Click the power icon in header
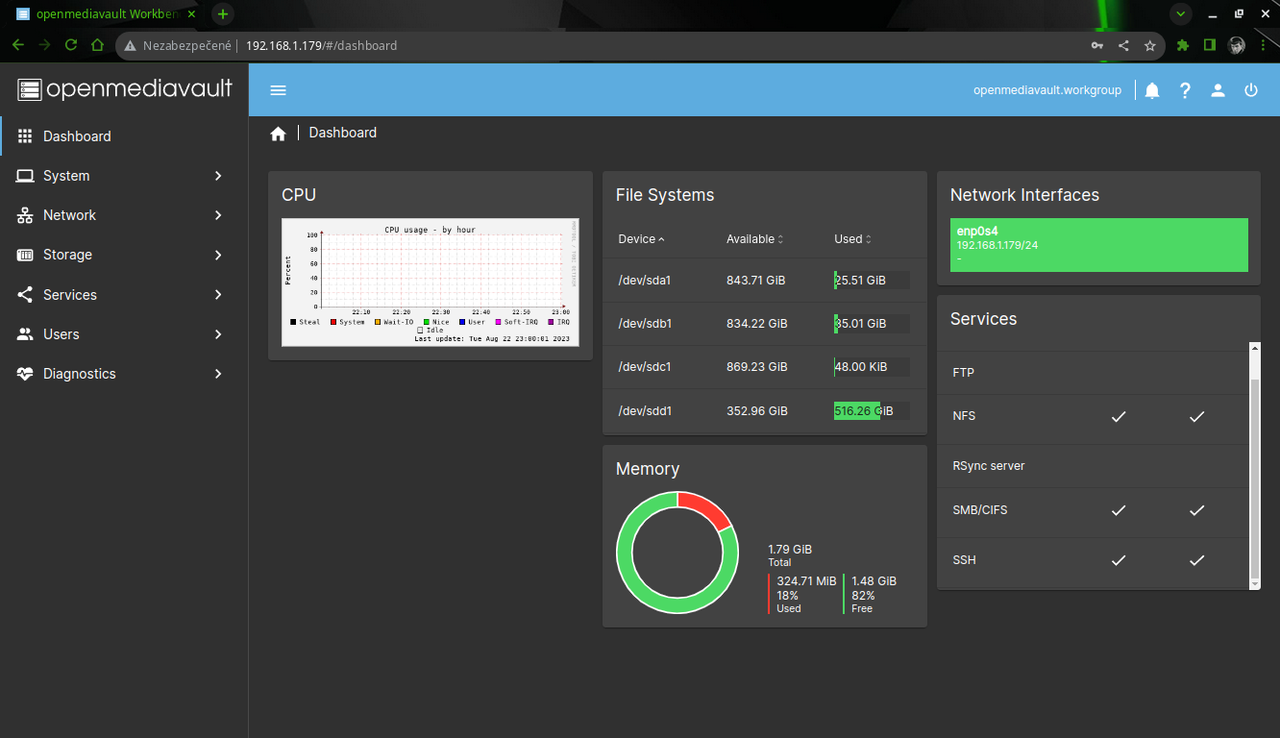1280x738 pixels. 1251,90
